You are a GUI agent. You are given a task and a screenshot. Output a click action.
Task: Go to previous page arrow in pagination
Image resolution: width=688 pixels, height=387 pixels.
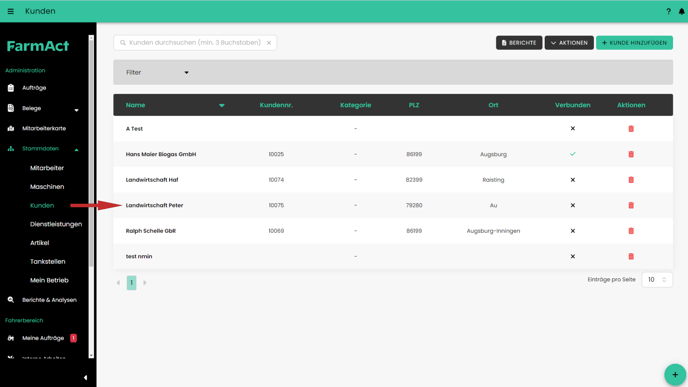coord(118,283)
